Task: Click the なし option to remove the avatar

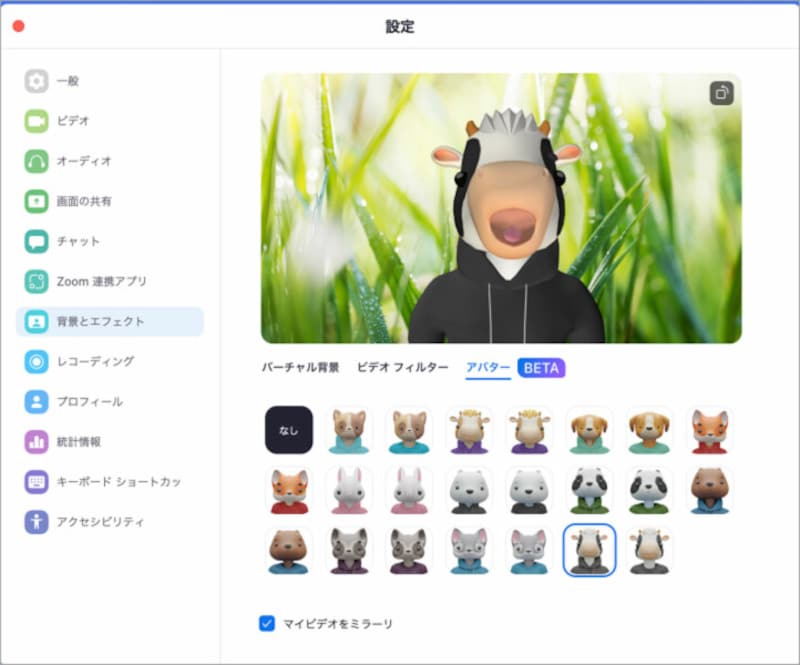Action: (x=287, y=430)
